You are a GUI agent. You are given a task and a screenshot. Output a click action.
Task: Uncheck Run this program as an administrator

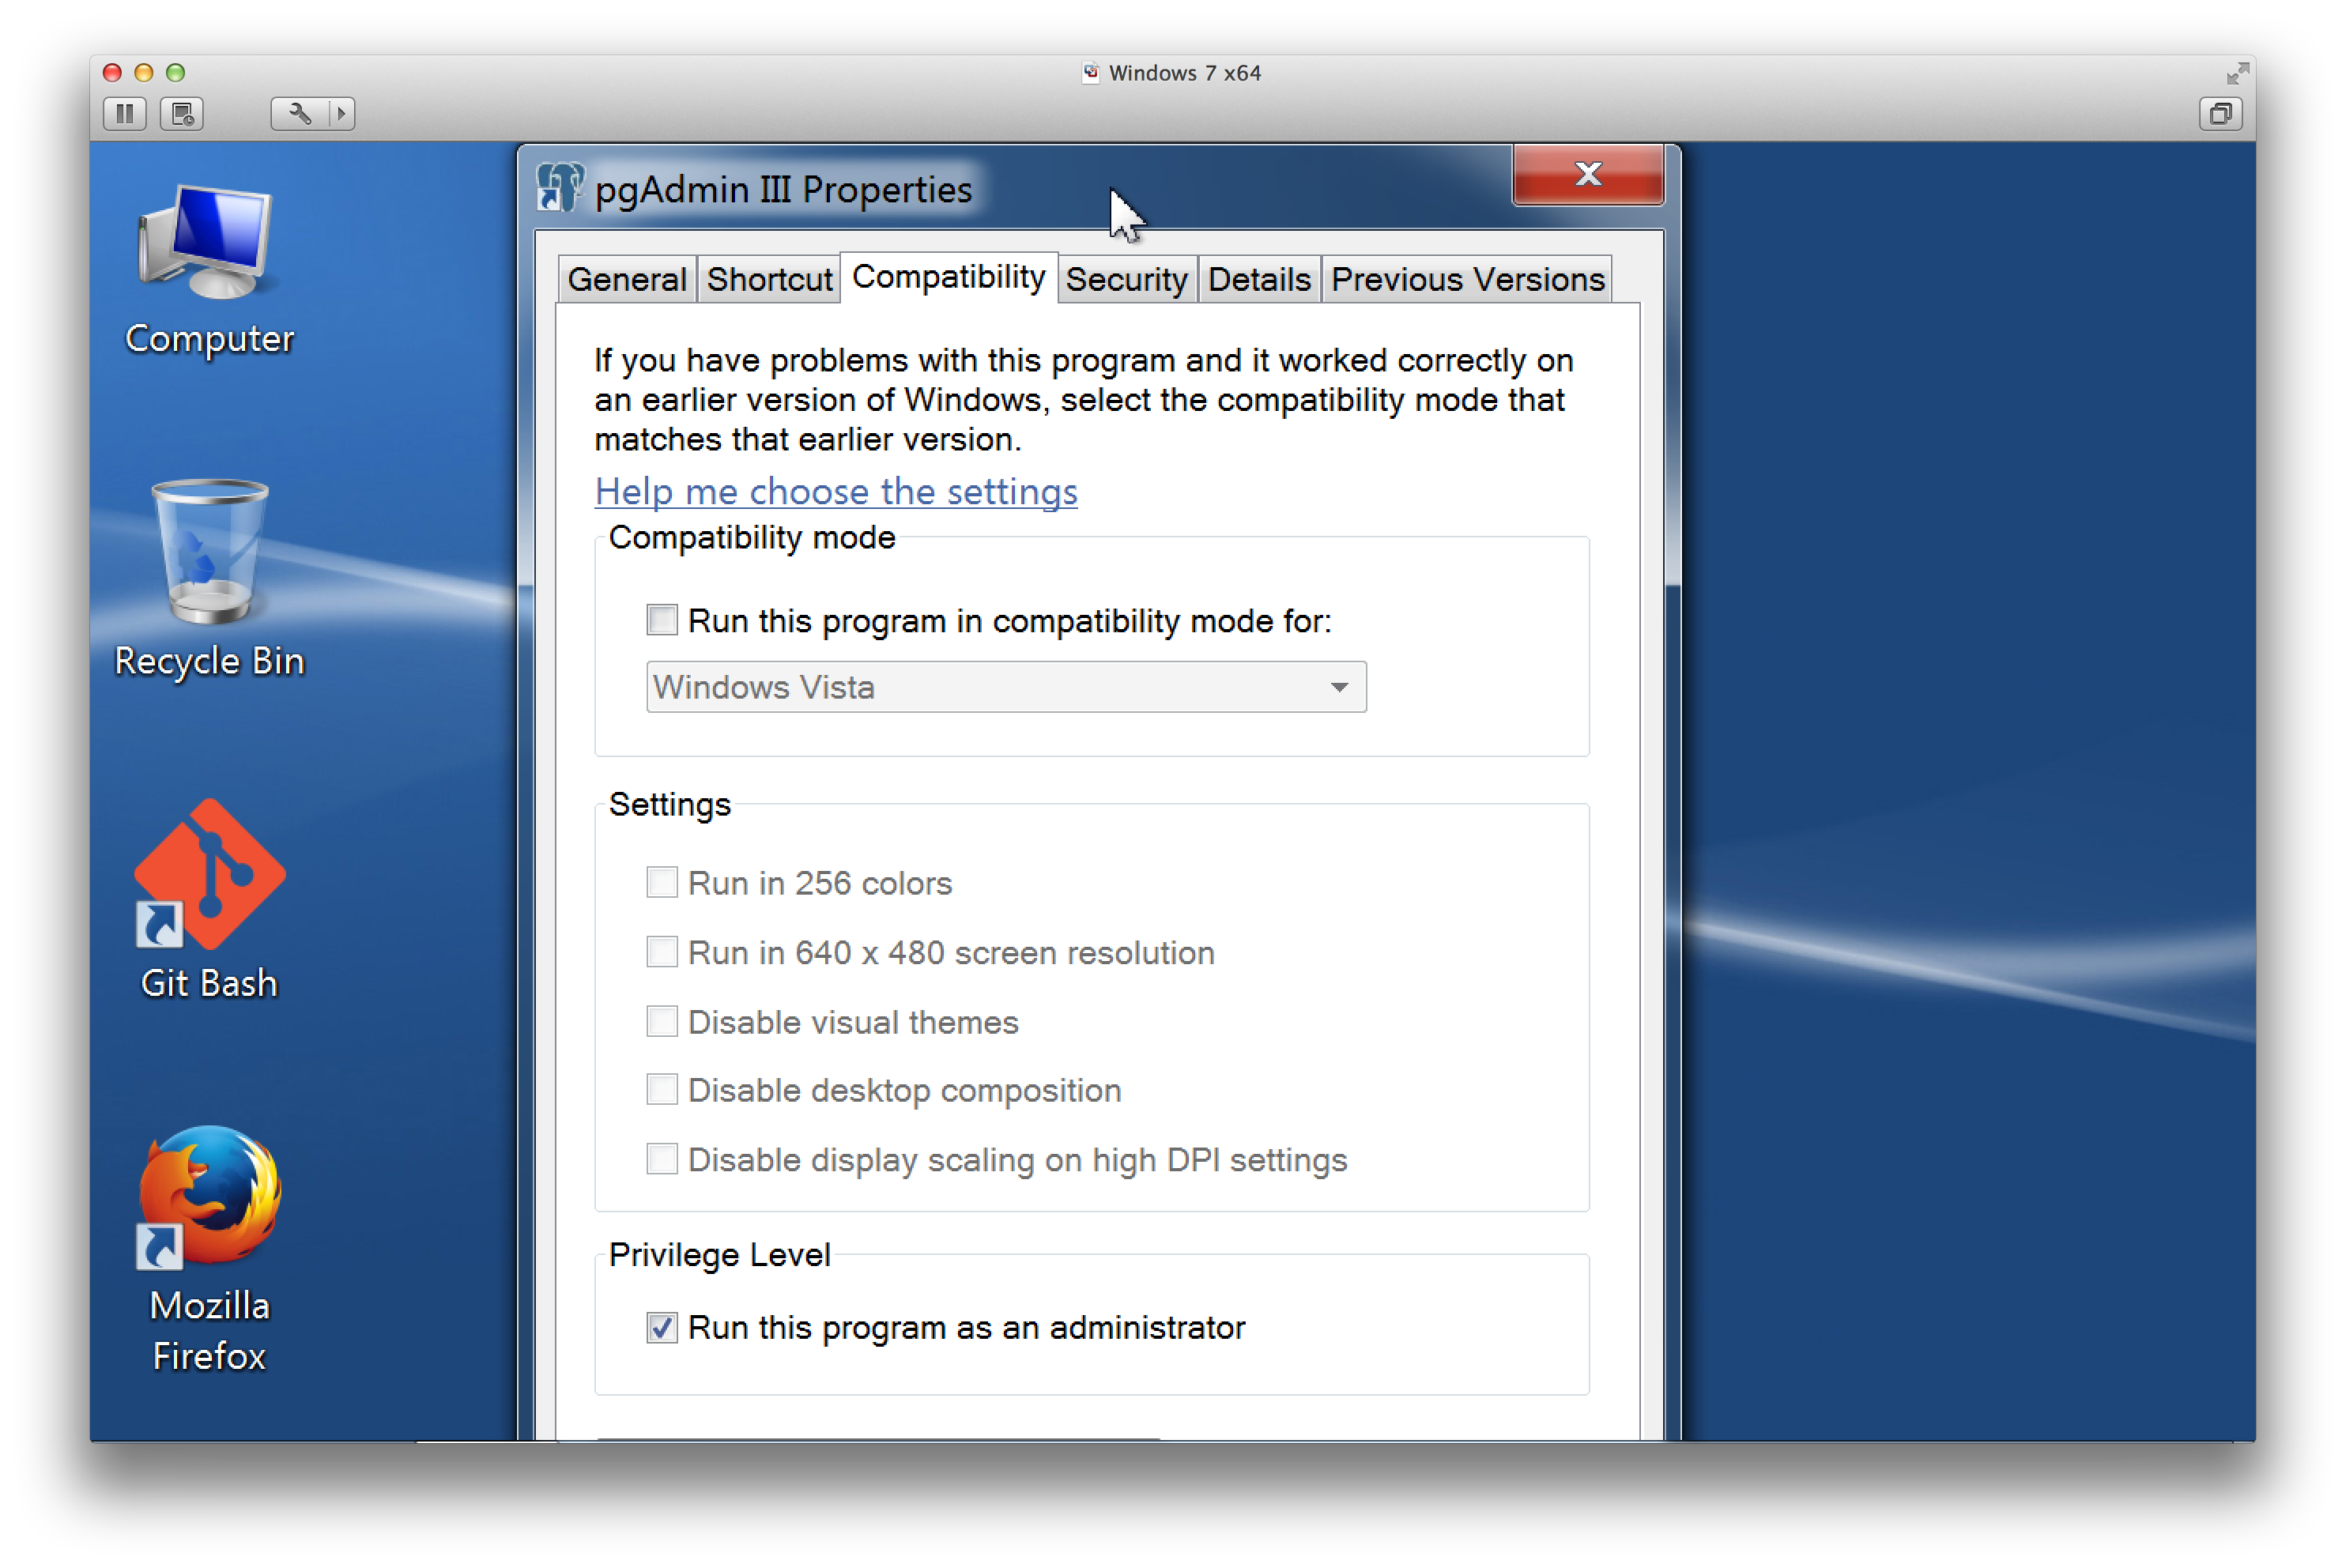pyautogui.click(x=661, y=1327)
